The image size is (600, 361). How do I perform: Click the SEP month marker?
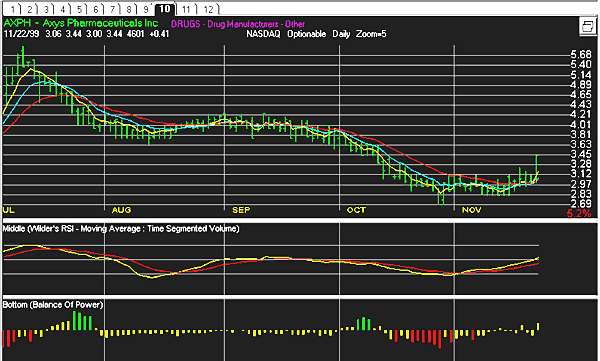[x=241, y=210]
